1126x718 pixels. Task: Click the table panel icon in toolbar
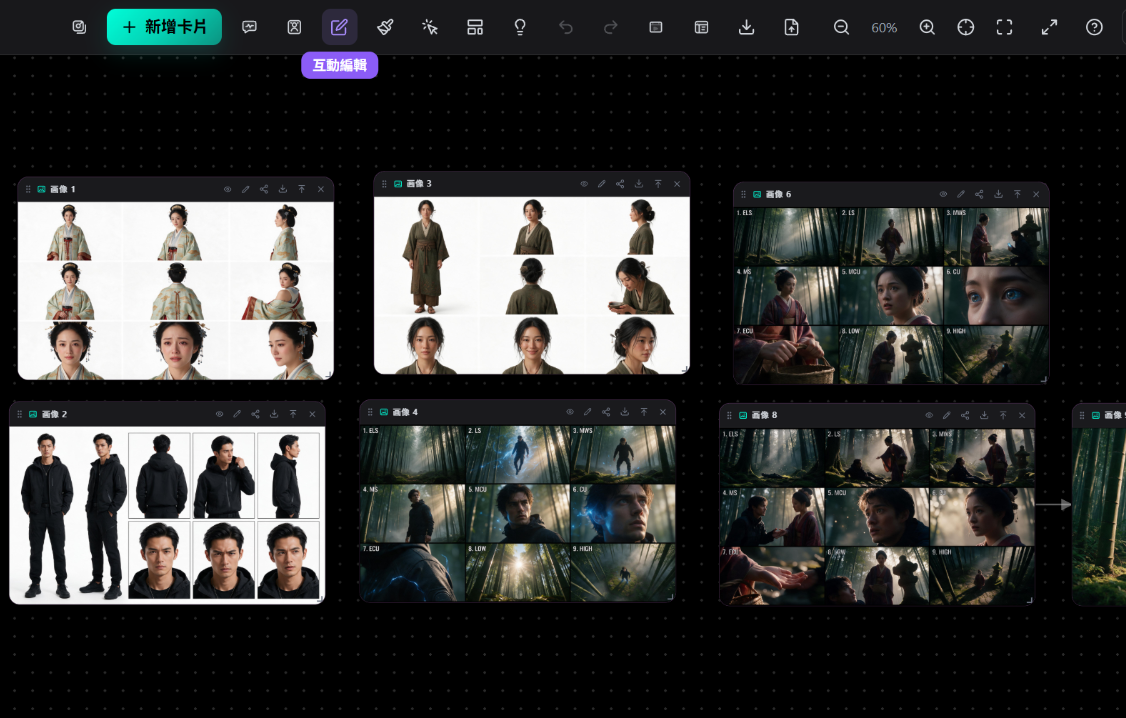(x=702, y=27)
